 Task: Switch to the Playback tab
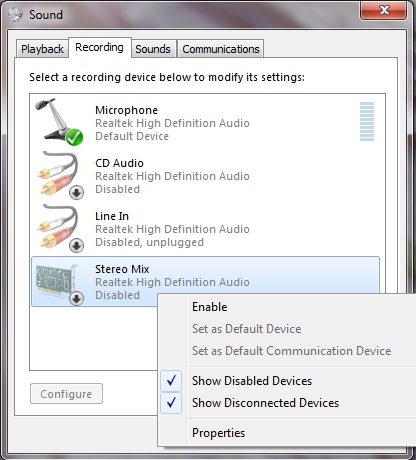42,49
